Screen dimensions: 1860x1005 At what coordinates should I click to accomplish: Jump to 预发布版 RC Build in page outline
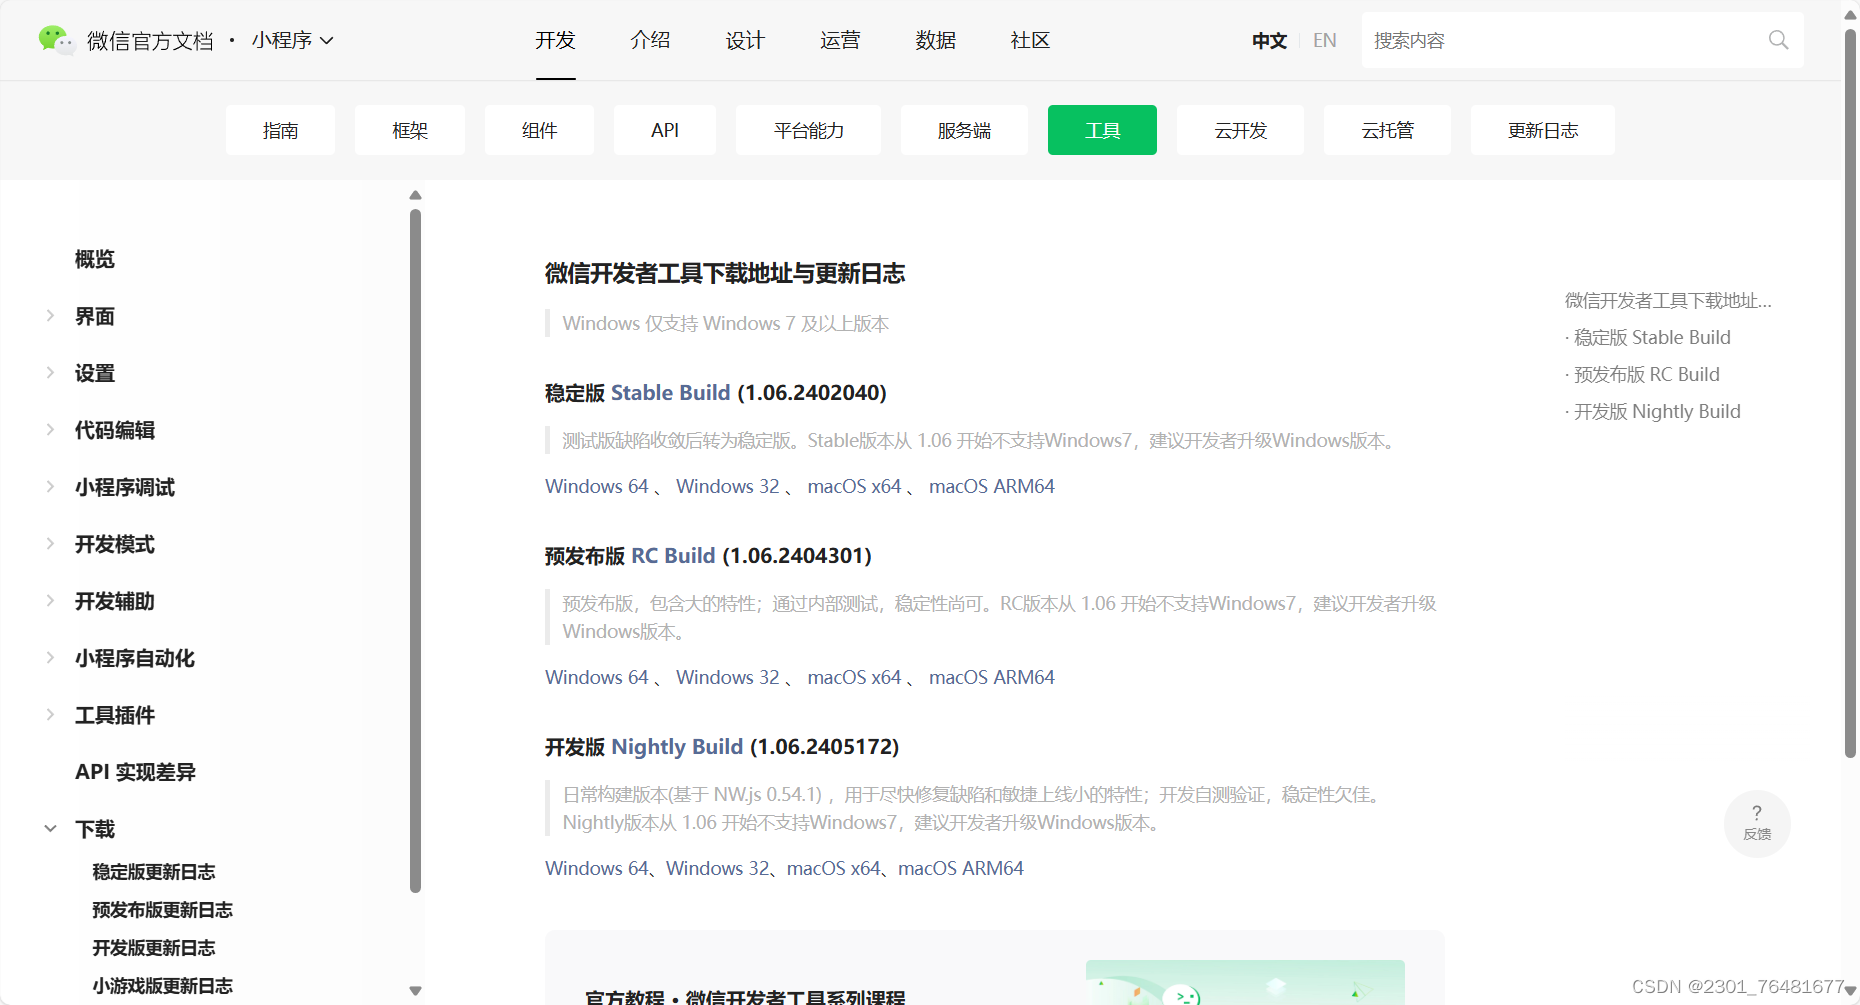point(1647,374)
